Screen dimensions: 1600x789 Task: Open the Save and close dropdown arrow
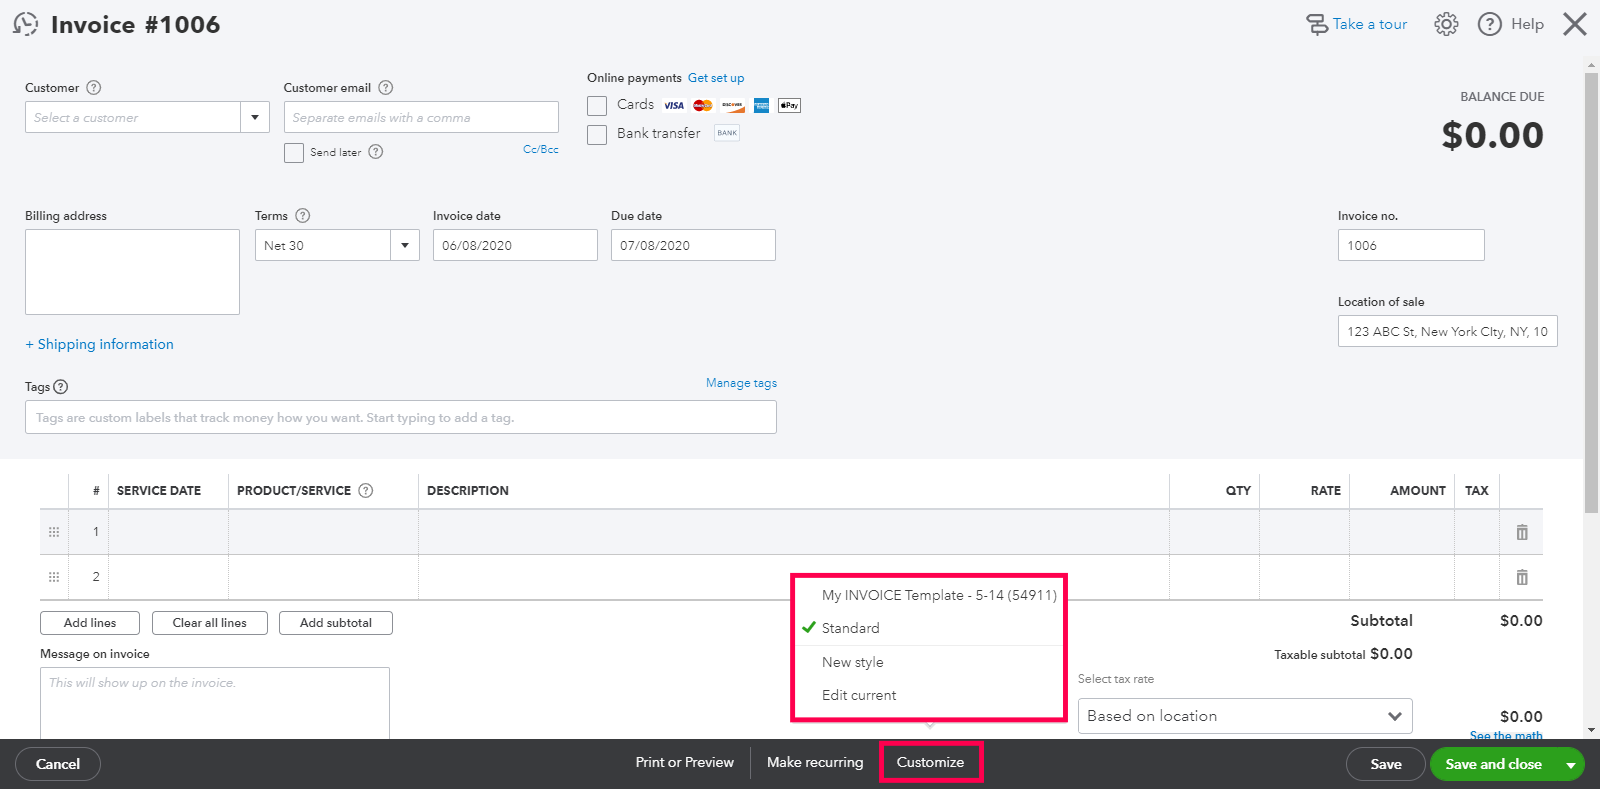(x=1571, y=765)
